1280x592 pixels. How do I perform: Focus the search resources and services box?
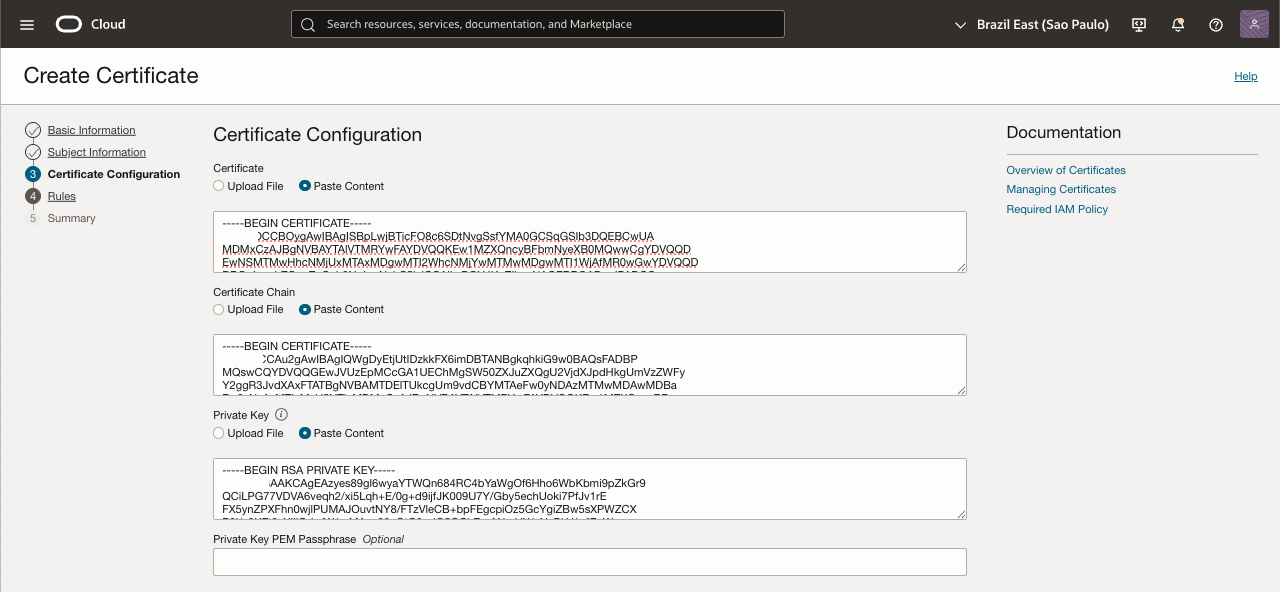pyautogui.click(x=538, y=24)
